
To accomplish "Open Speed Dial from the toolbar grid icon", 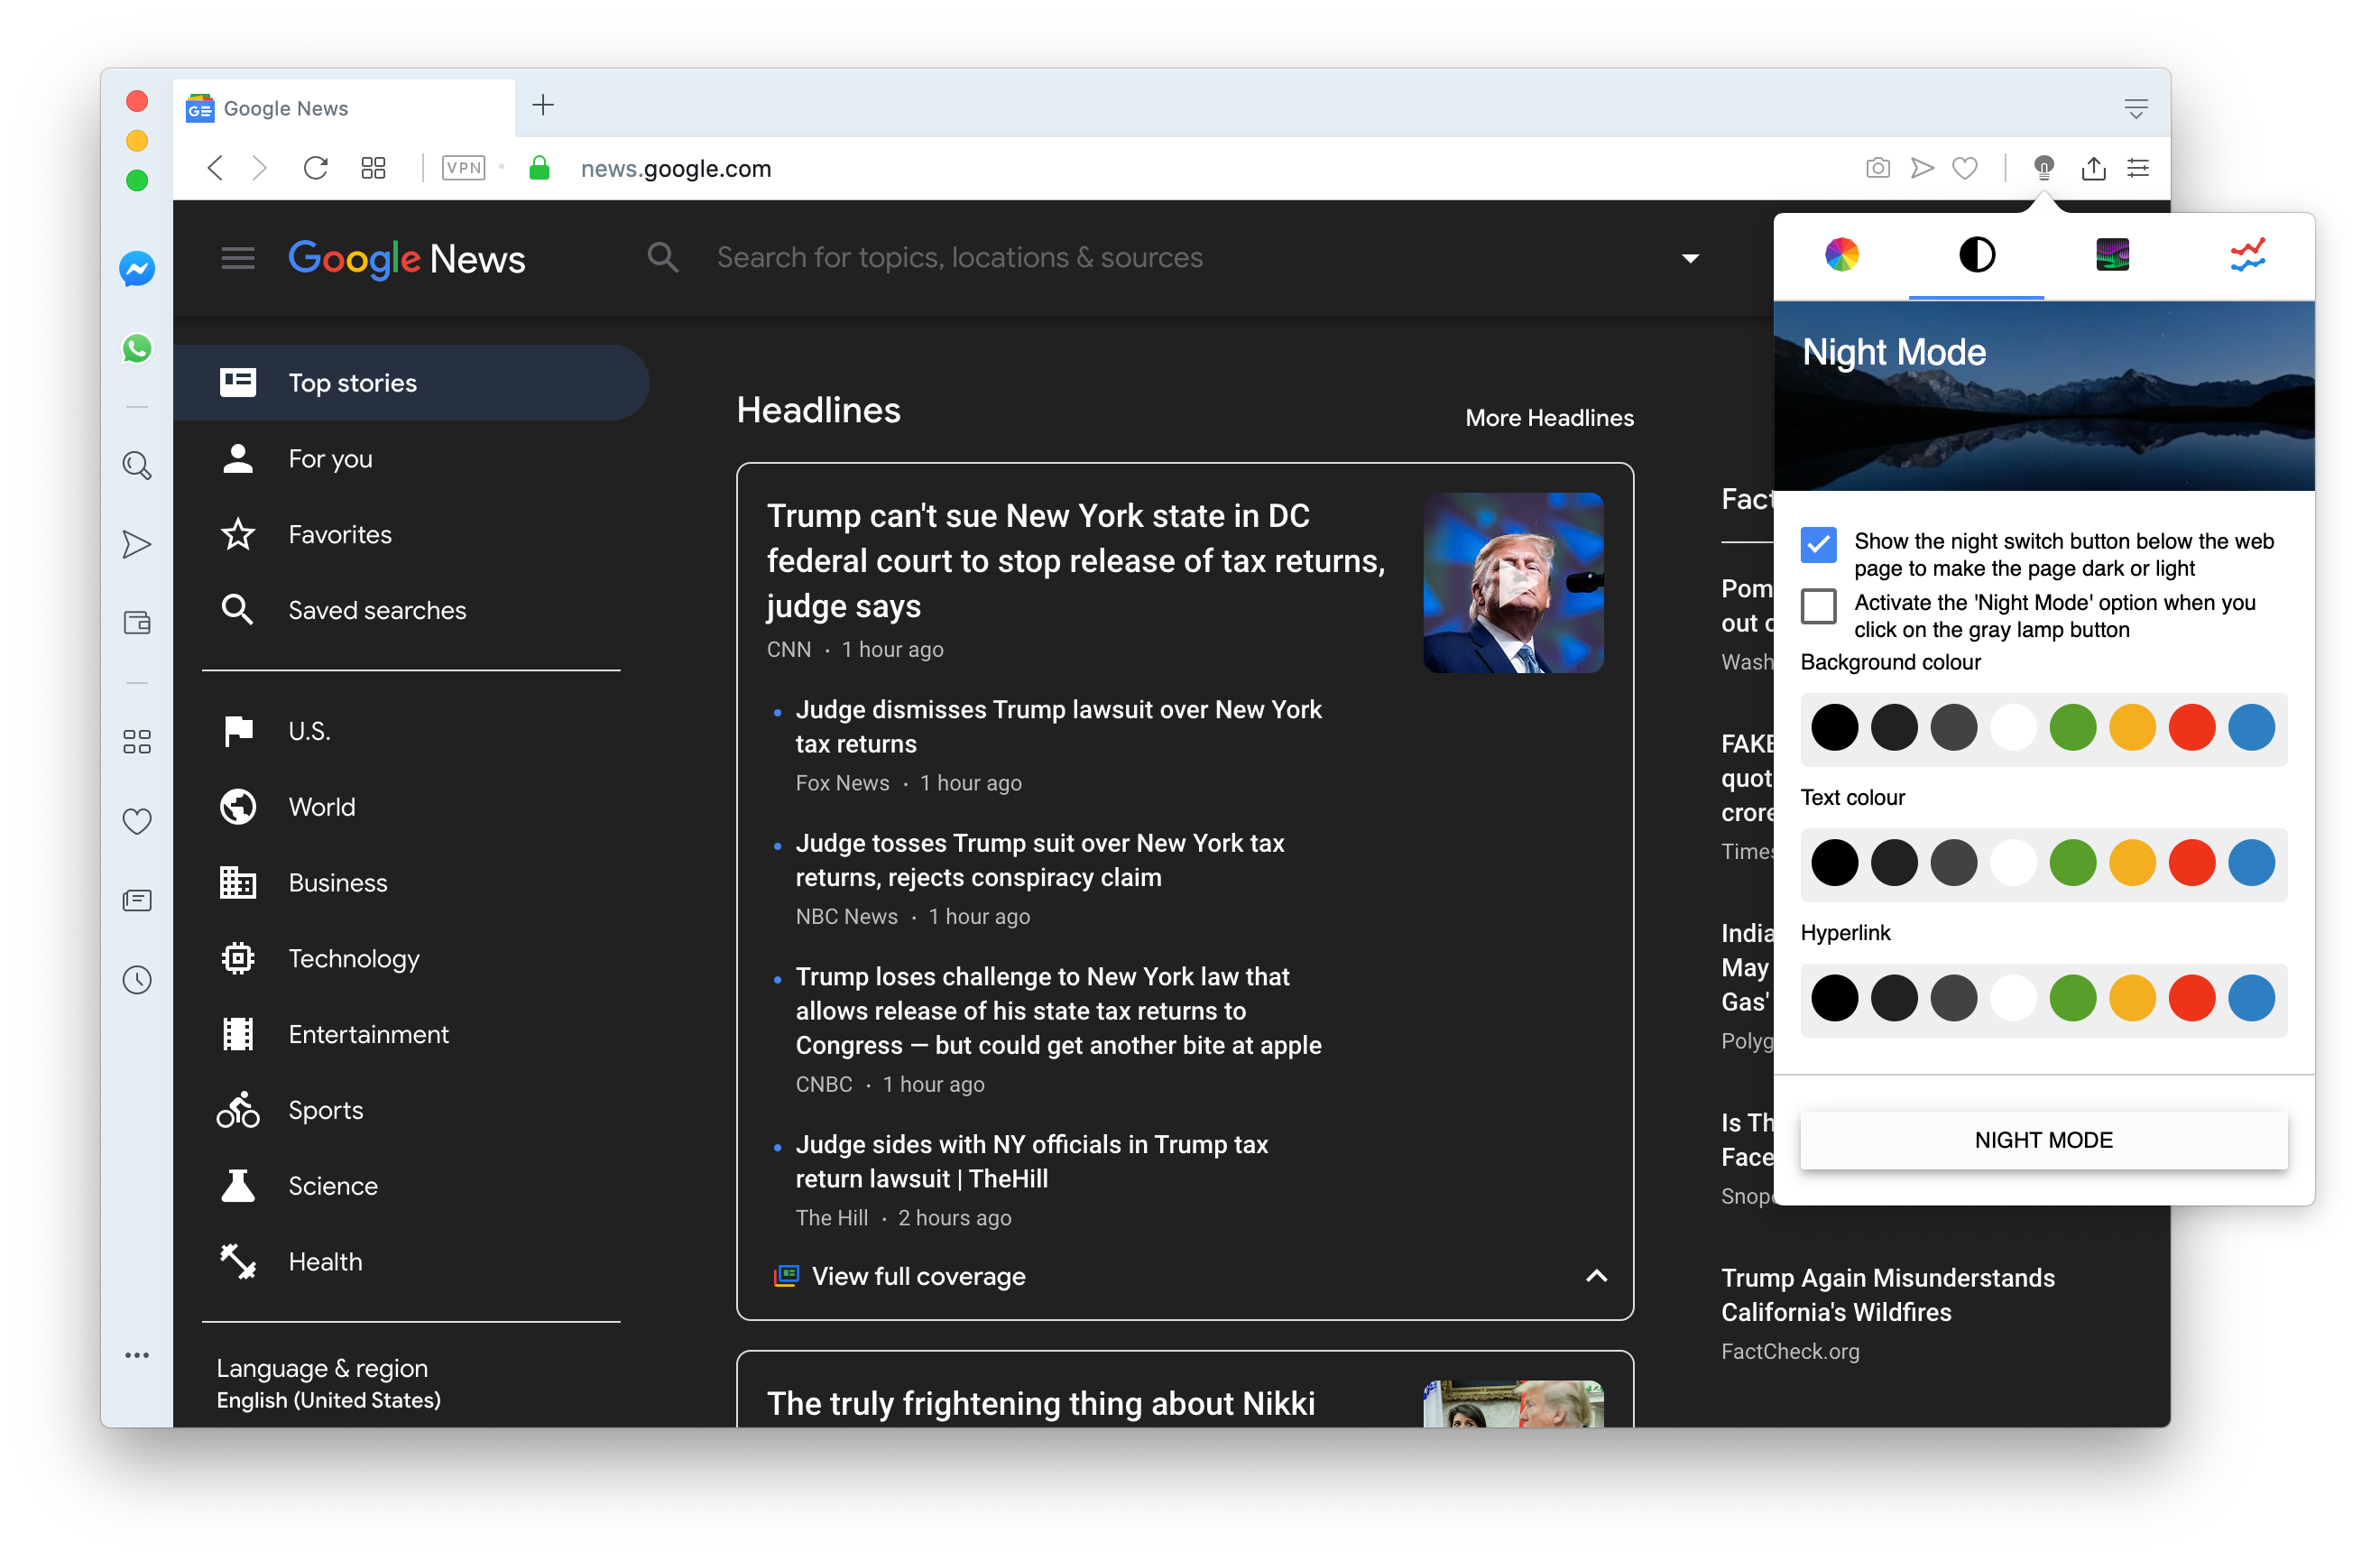I will pos(373,168).
